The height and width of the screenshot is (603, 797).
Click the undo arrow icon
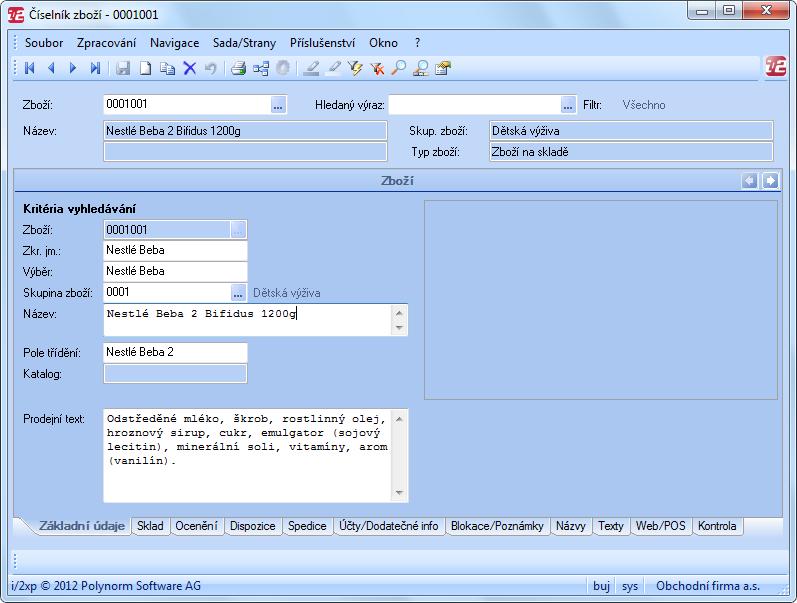[210, 68]
